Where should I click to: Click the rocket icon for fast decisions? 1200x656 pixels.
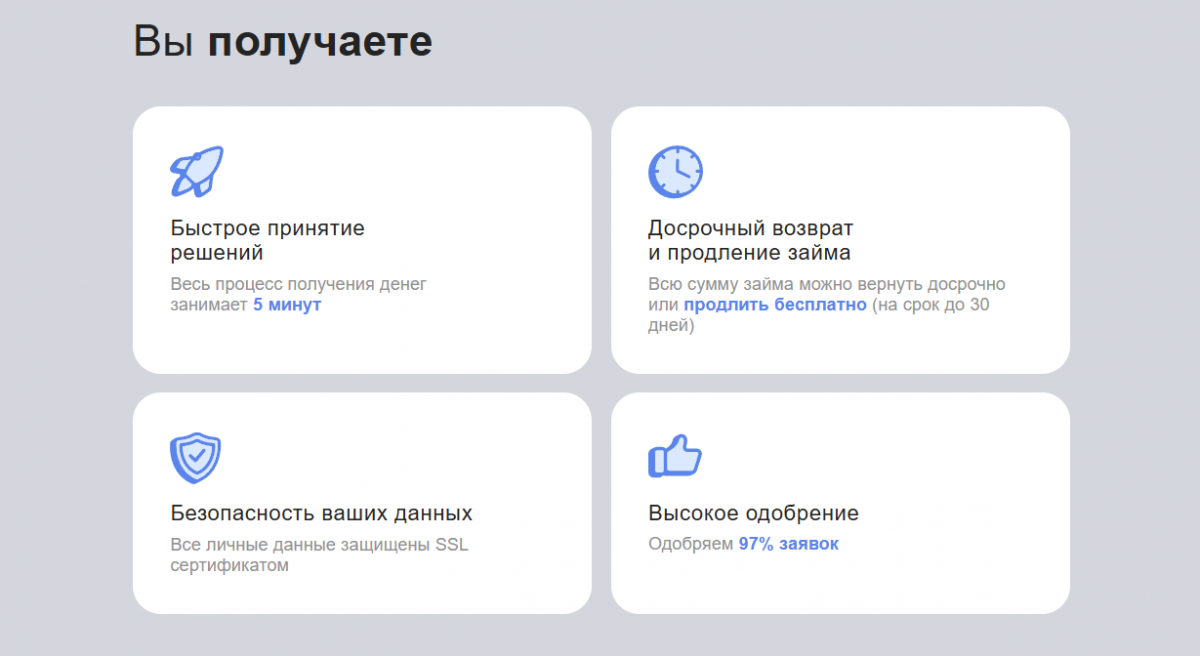[196, 172]
